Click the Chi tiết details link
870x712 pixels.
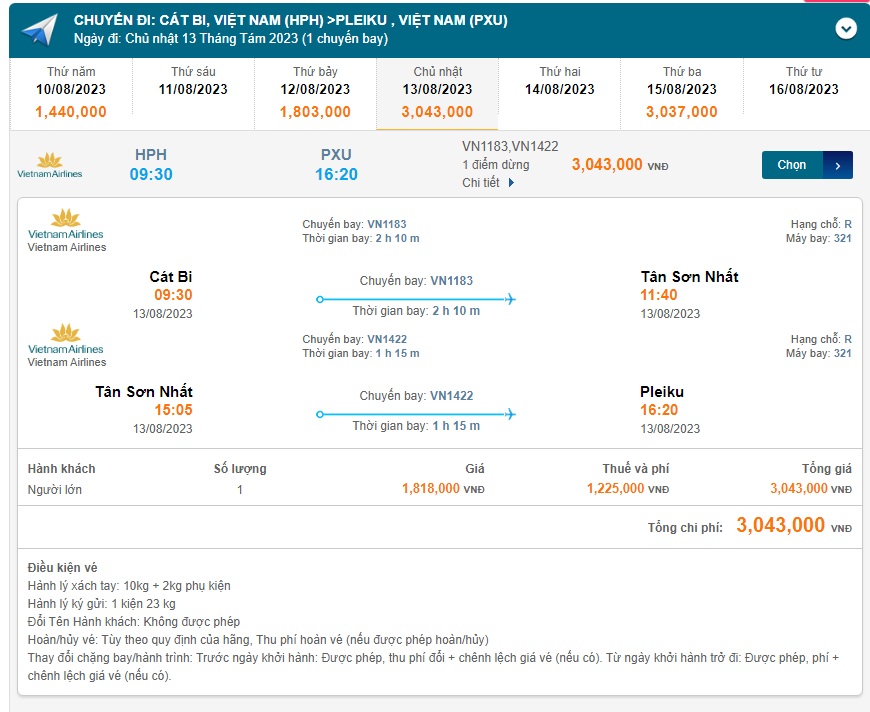[481, 183]
